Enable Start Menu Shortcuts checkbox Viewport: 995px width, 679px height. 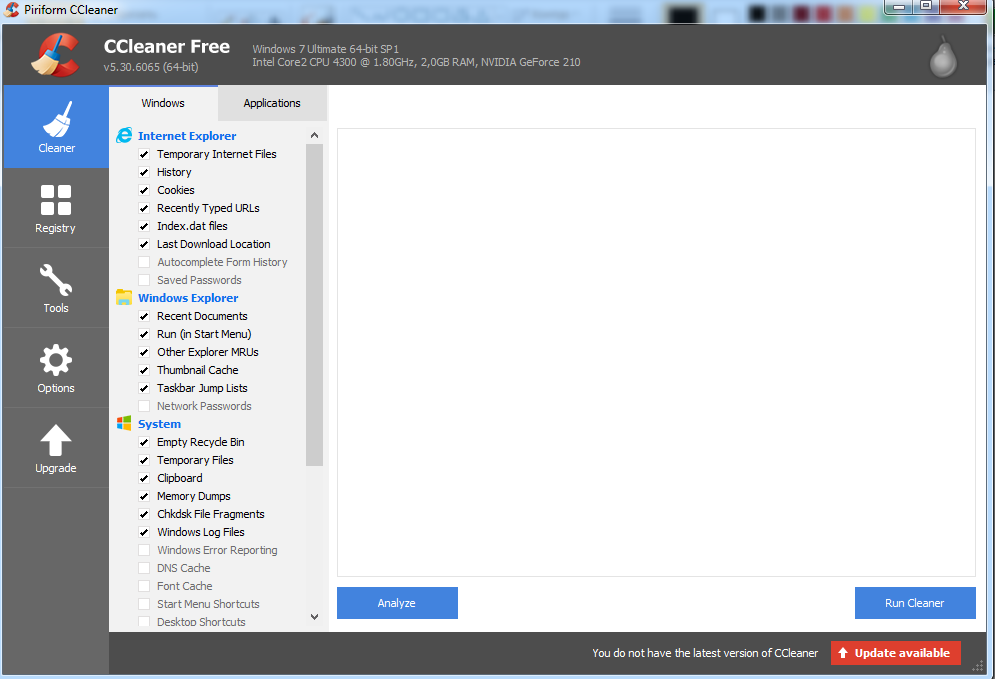point(144,604)
